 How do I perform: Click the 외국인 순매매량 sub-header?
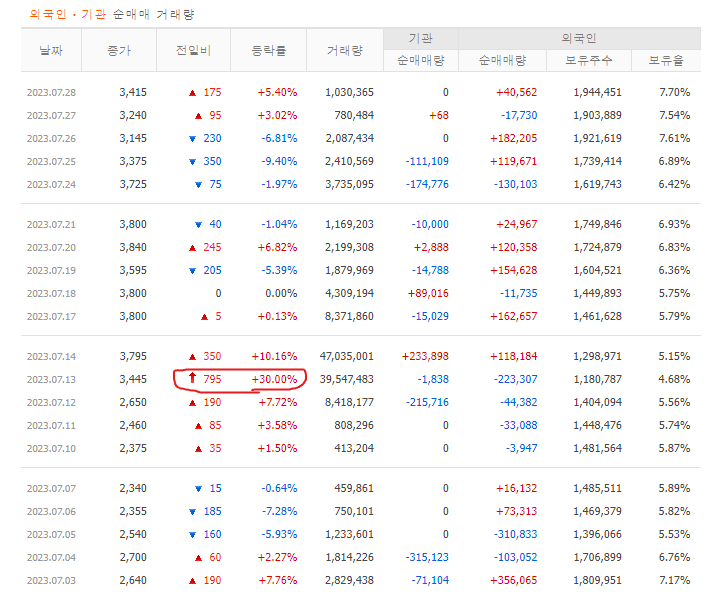coord(502,61)
